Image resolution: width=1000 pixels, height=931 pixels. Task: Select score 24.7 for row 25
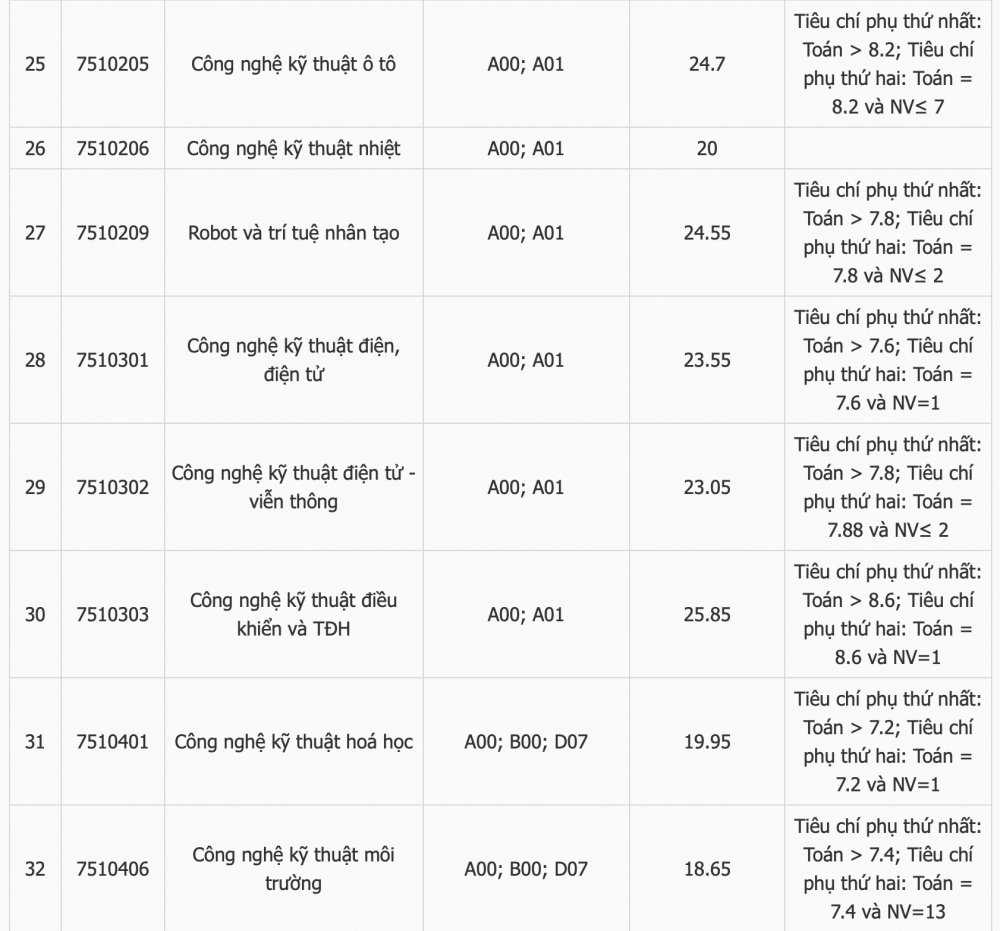coord(707,64)
